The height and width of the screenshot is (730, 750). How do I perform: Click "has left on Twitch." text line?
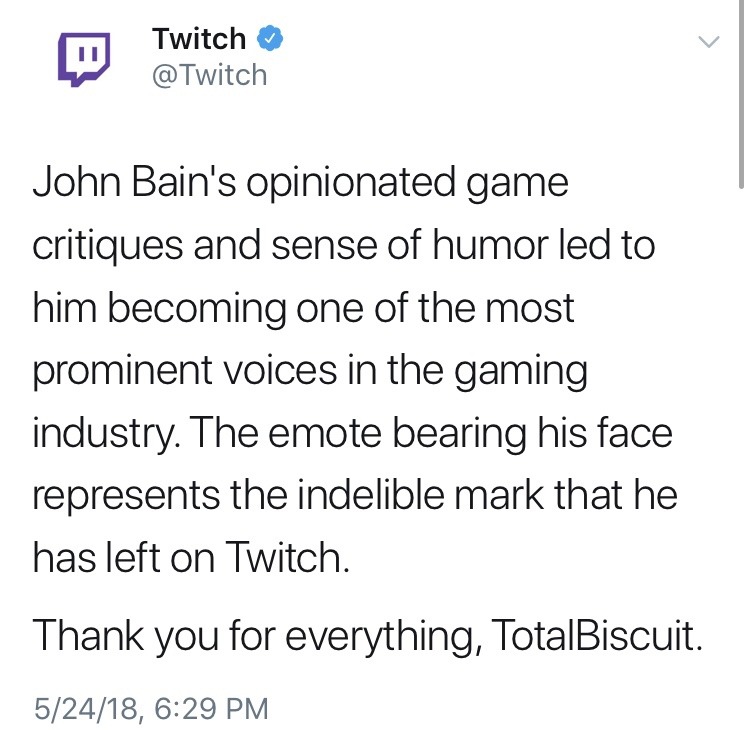192,557
